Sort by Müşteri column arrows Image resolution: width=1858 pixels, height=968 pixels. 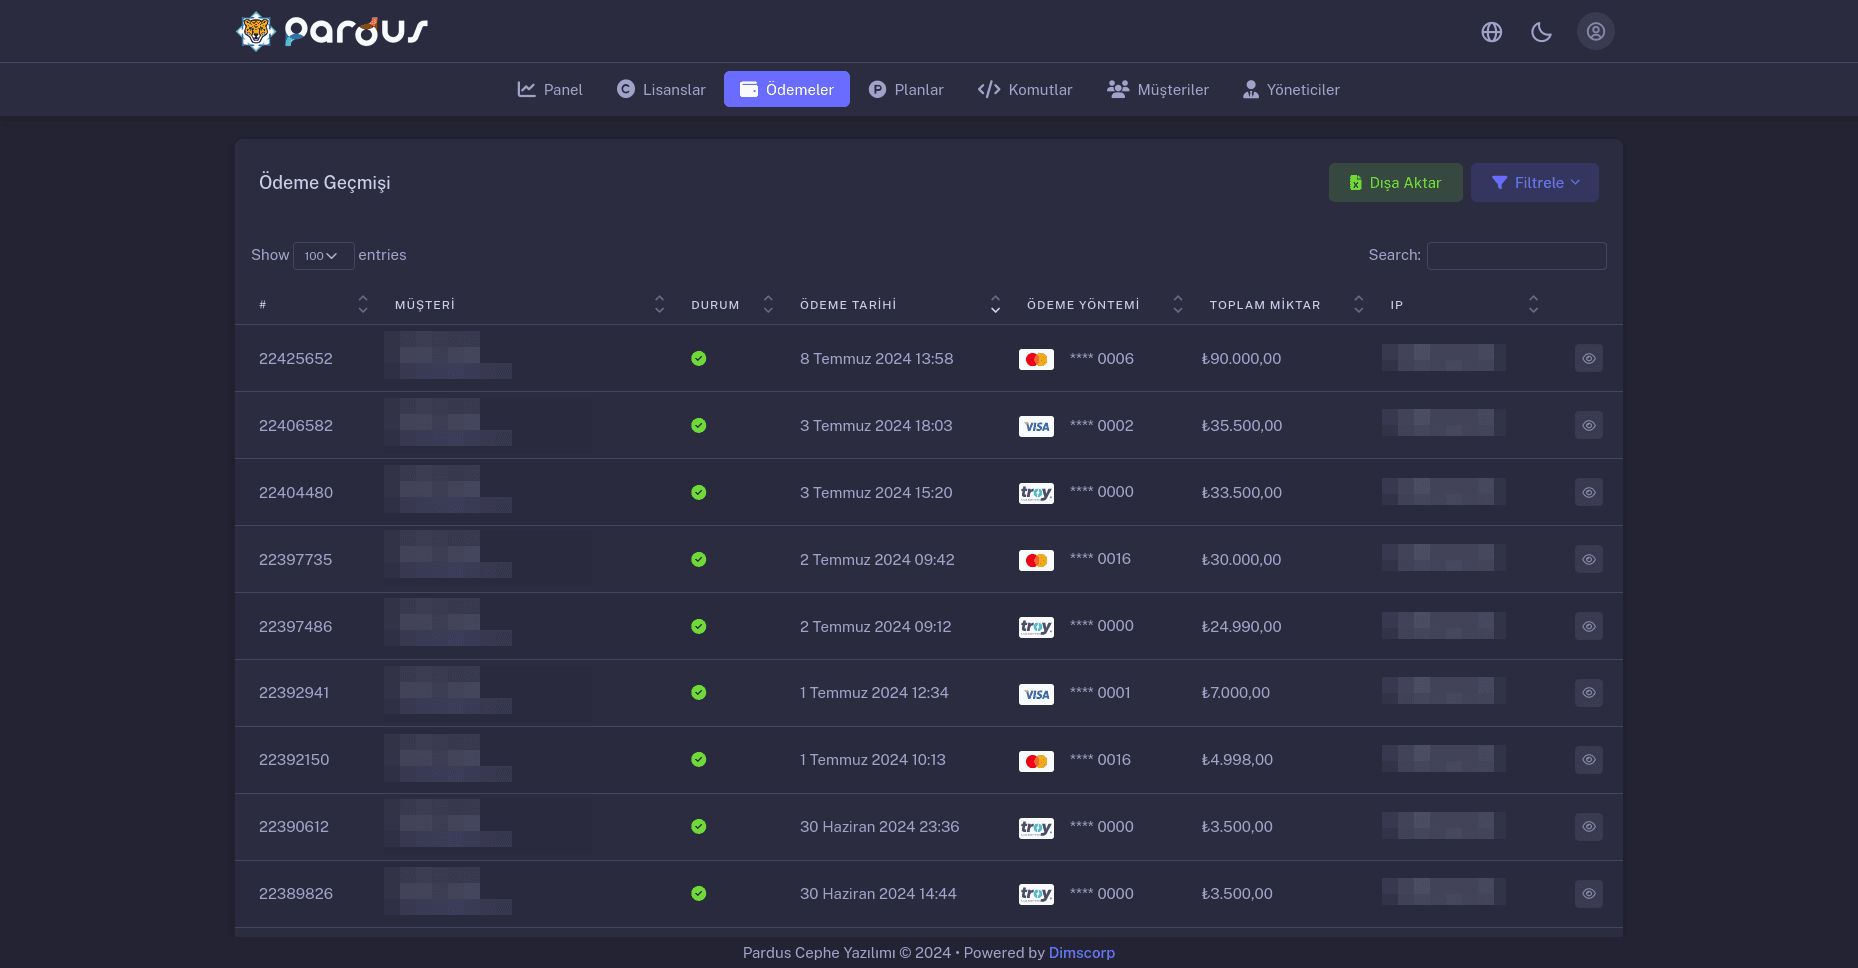659,305
